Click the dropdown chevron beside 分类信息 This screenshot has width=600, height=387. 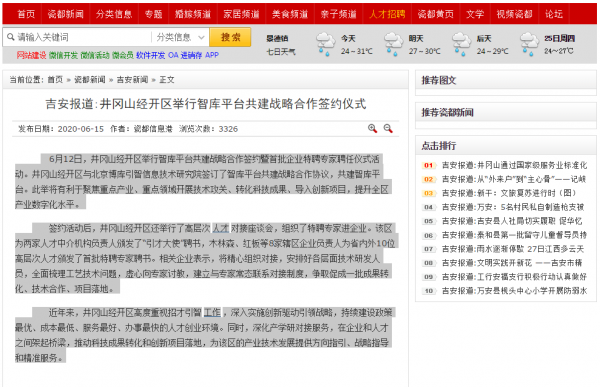pos(201,38)
